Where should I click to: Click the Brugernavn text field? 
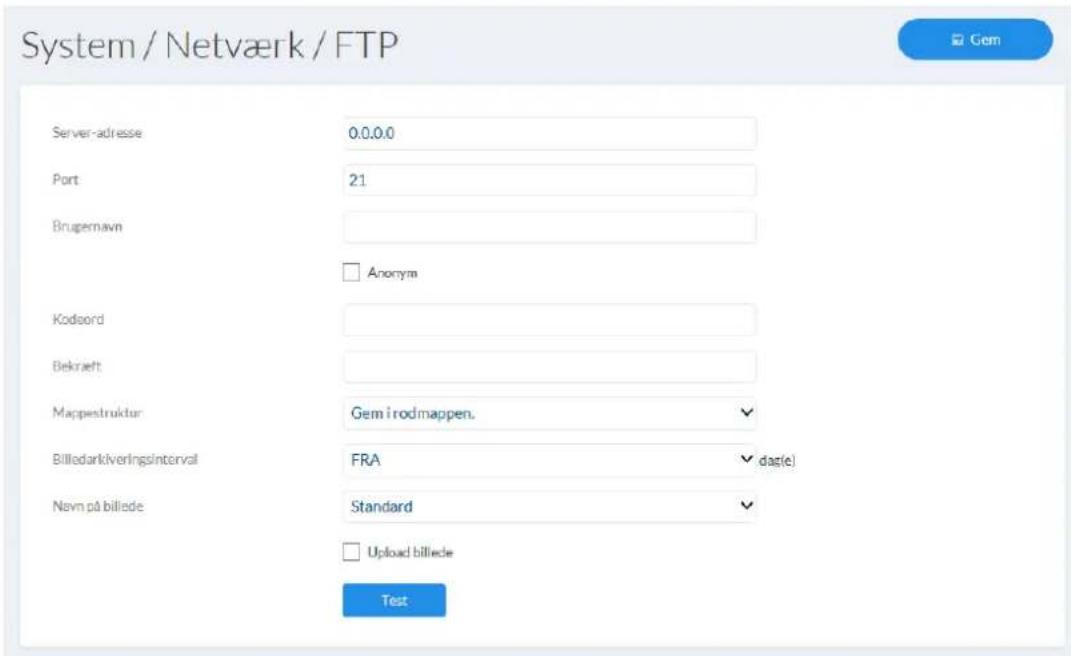click(550, 227)
